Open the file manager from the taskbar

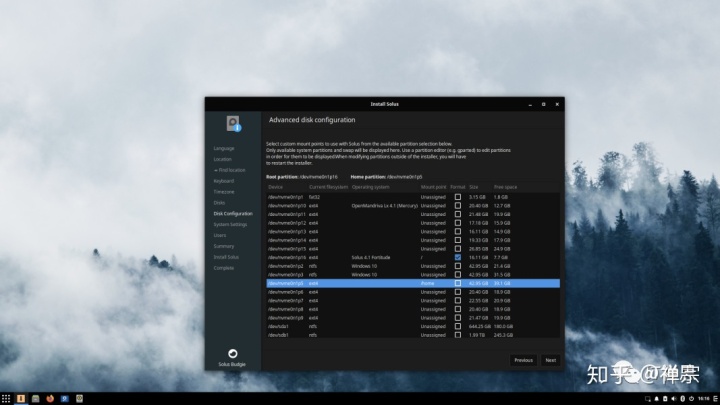[35, 399]
